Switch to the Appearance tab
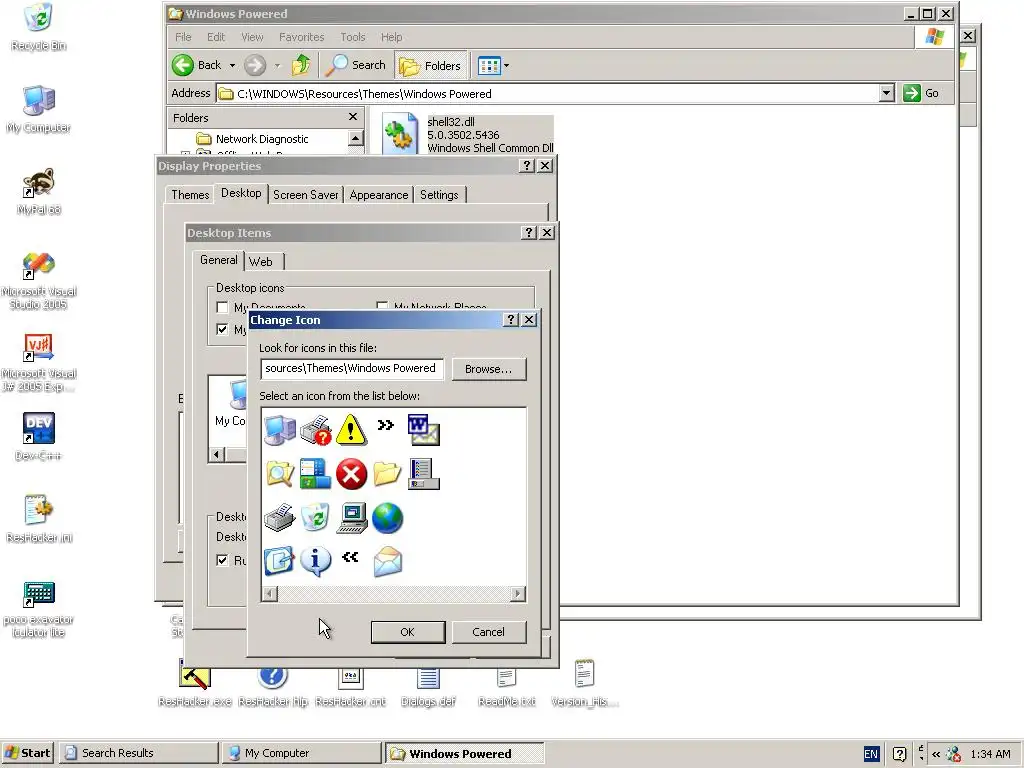The width and height of the screenshot is (1024, 768). click(x=379, y=195)
